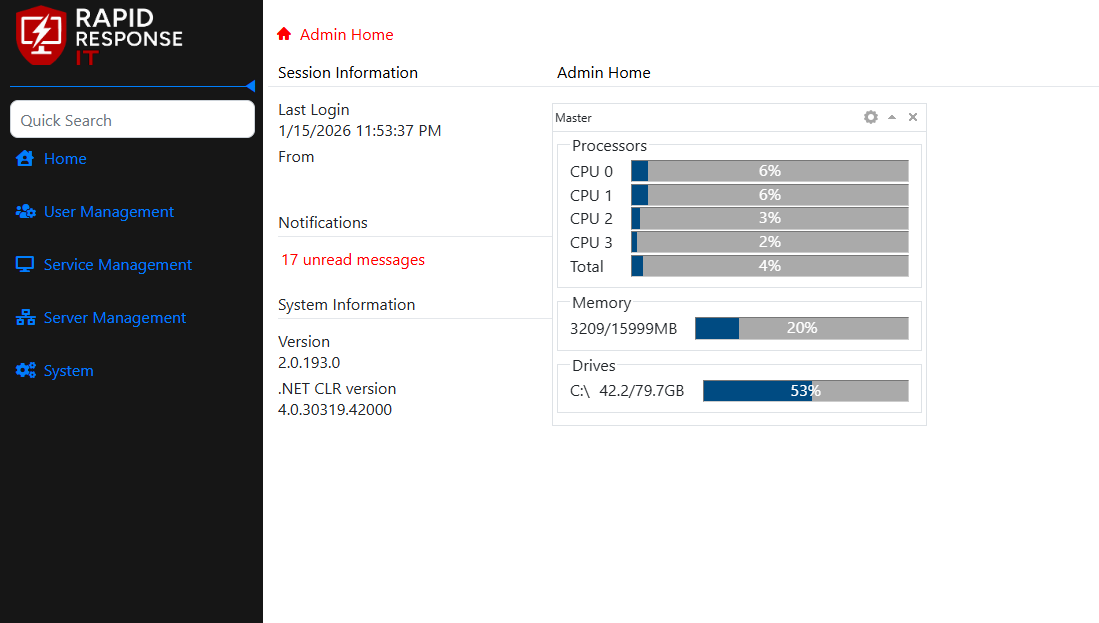Select Server Management menu label
The image size is (1099, 623).
[x=115, y=318]
